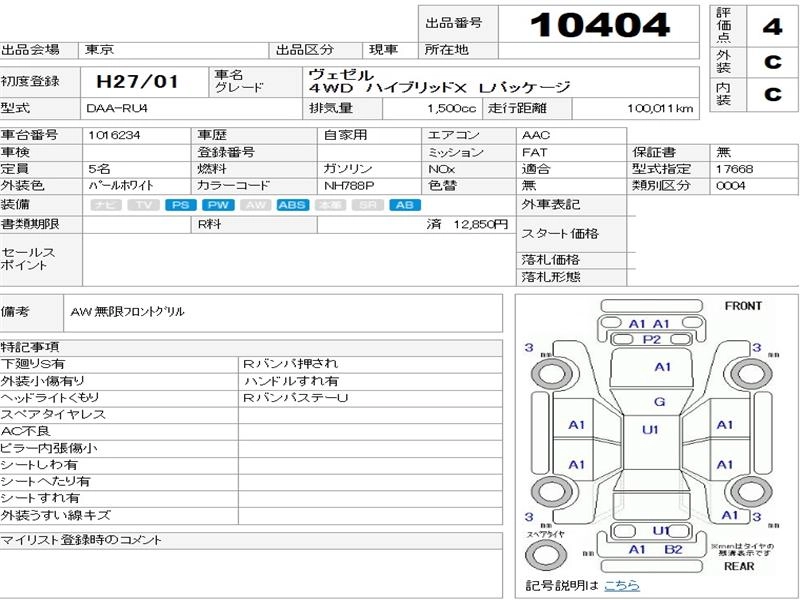This screenshot has height=600, width=800.
Task: Click the exterior color パールホワイト
Action: pos(121,186)
